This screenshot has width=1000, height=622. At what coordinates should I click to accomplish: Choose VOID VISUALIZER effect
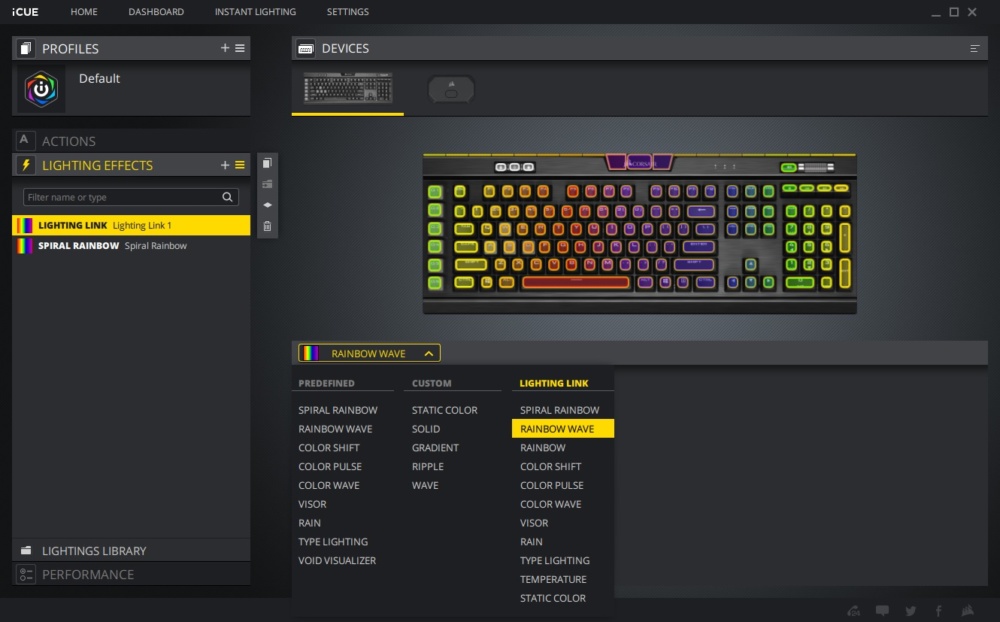coord(337,560)
